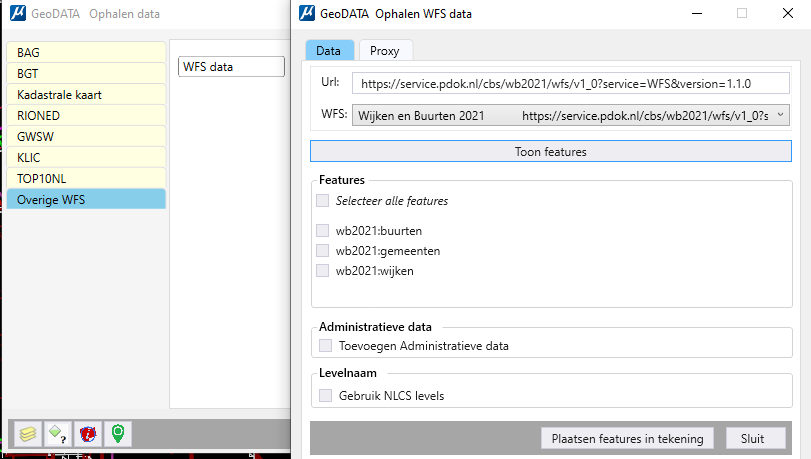Screen dimensions: 811x459
Task: Click the green diamond question mark icon
Action: tap(57, 434)
